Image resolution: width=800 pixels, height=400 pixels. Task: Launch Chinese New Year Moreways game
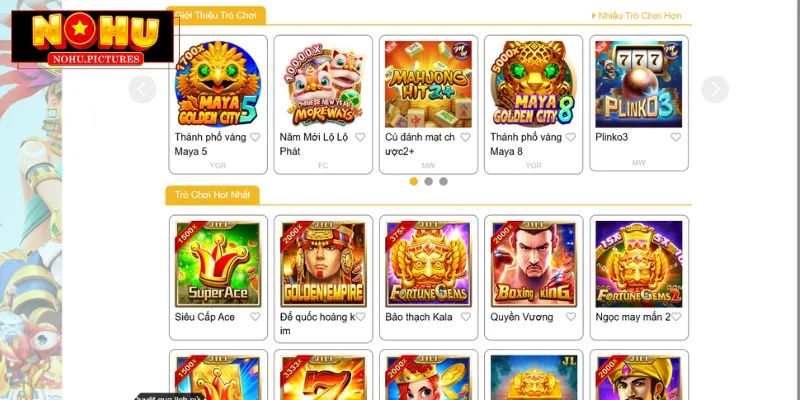[323, 84]
